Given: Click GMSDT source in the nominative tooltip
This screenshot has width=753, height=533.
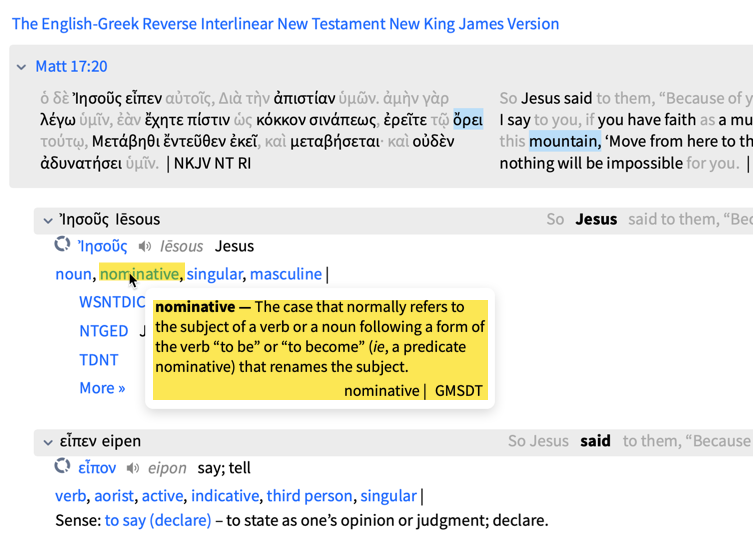Looking at the screenshot, I should [x=459, y=391].
